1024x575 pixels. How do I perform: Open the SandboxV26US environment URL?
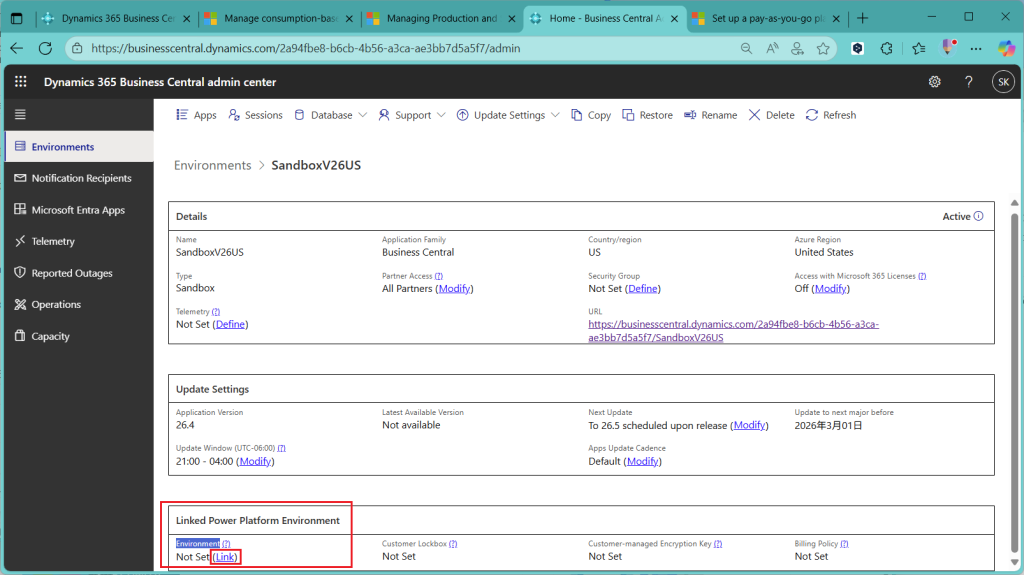(733, 331)
